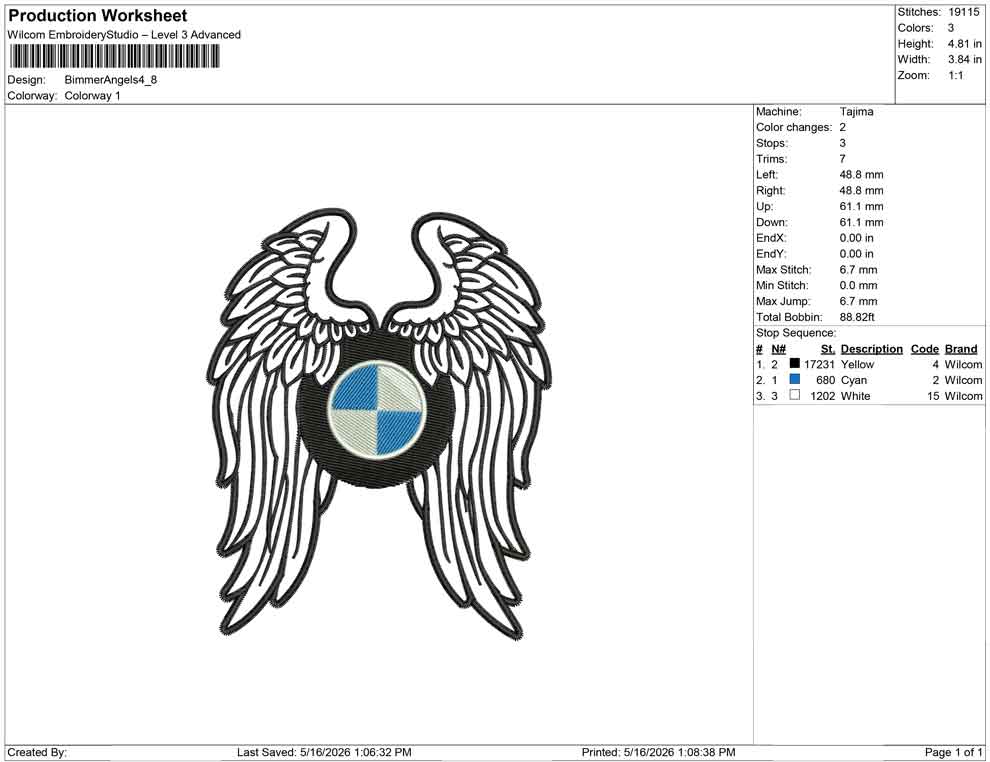Click the 'Color changes:' label
Screen dimensions: 990x762
tap(794, 128)
